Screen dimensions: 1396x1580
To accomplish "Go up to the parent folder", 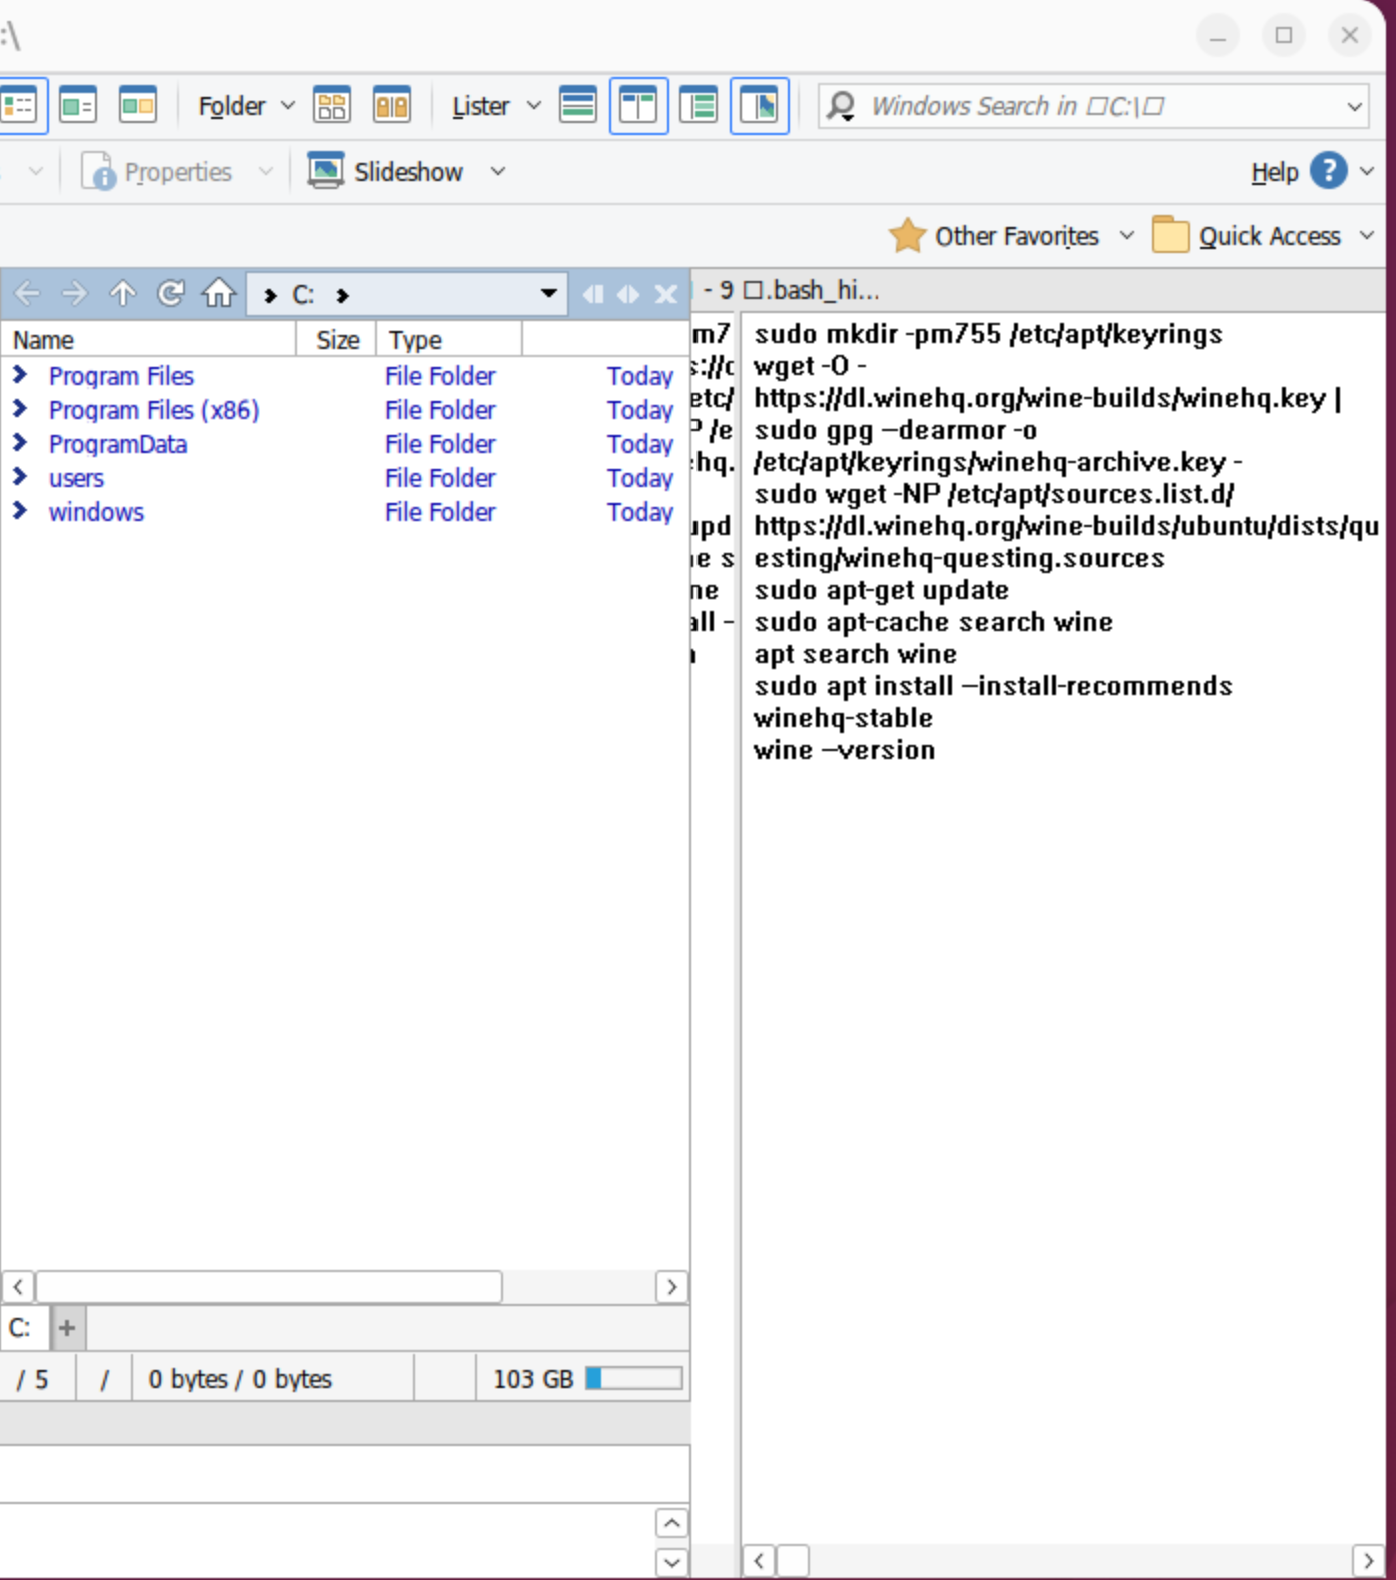I will pyautogui.click(x=122, y=294).
